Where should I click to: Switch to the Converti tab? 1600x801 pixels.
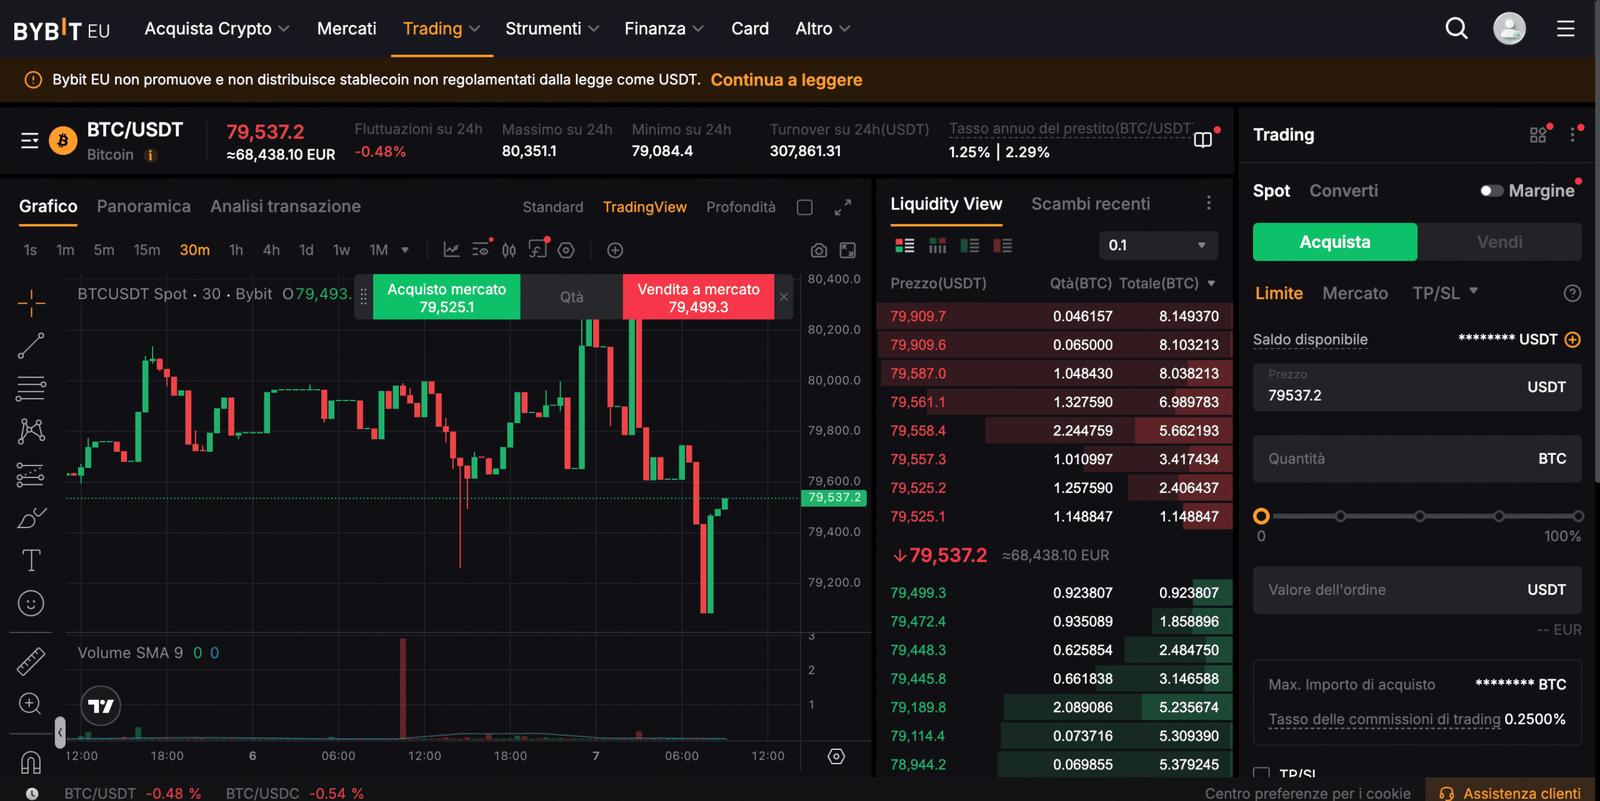(x=1343, y=191)
